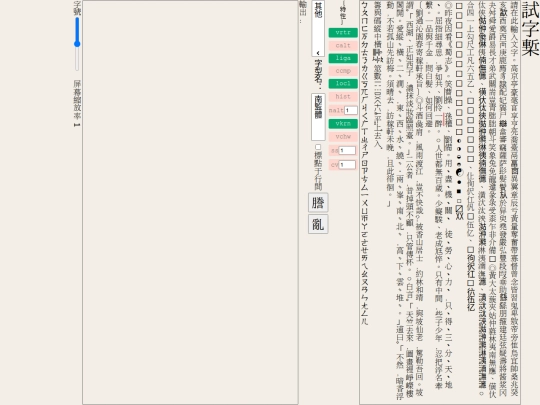Screen dimensions: 540x405
Task: Toggle the vkrn feature button
Action: pyautogui.click(x=343, y=124)
